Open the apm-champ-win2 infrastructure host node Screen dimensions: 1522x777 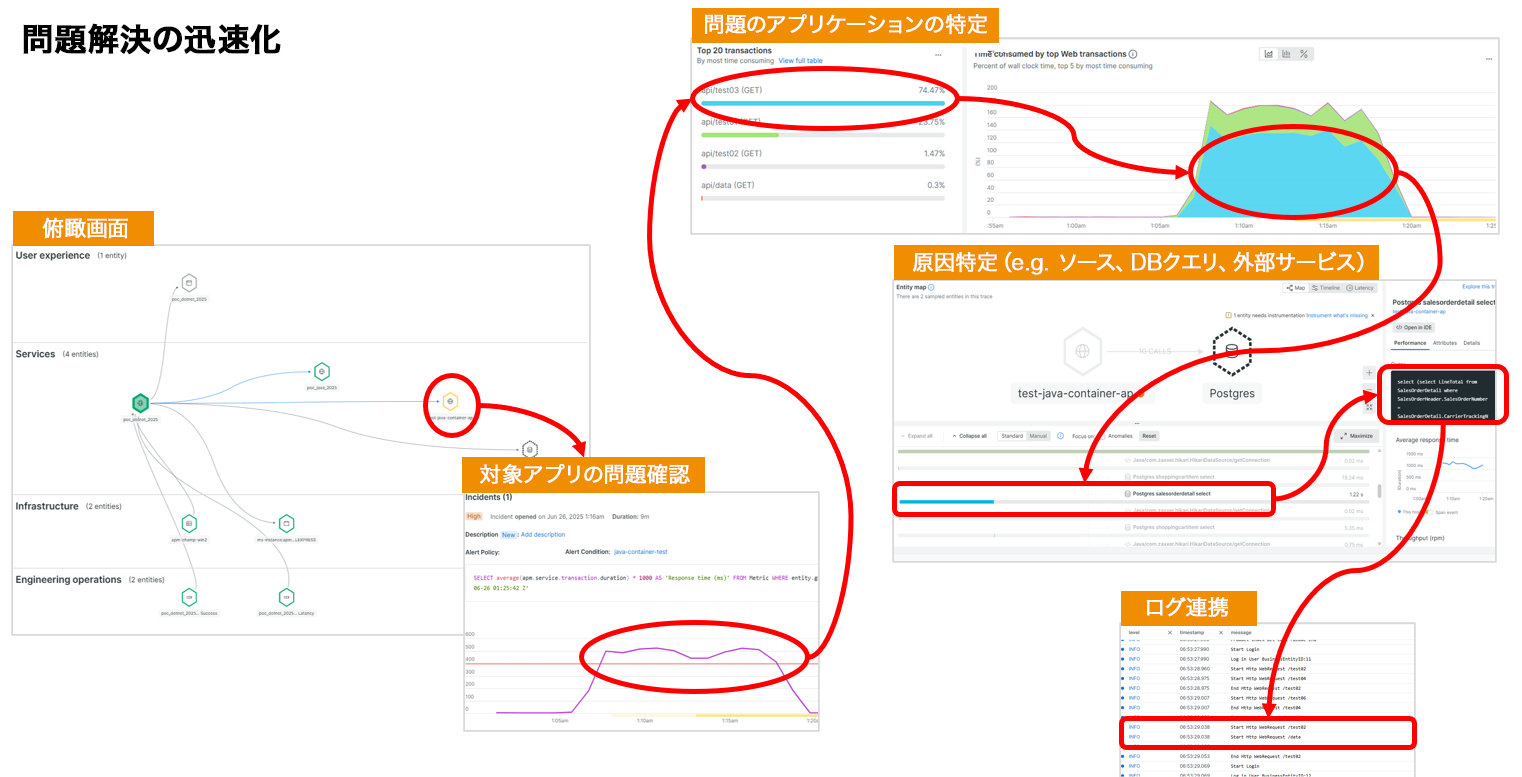pos(189,523)
